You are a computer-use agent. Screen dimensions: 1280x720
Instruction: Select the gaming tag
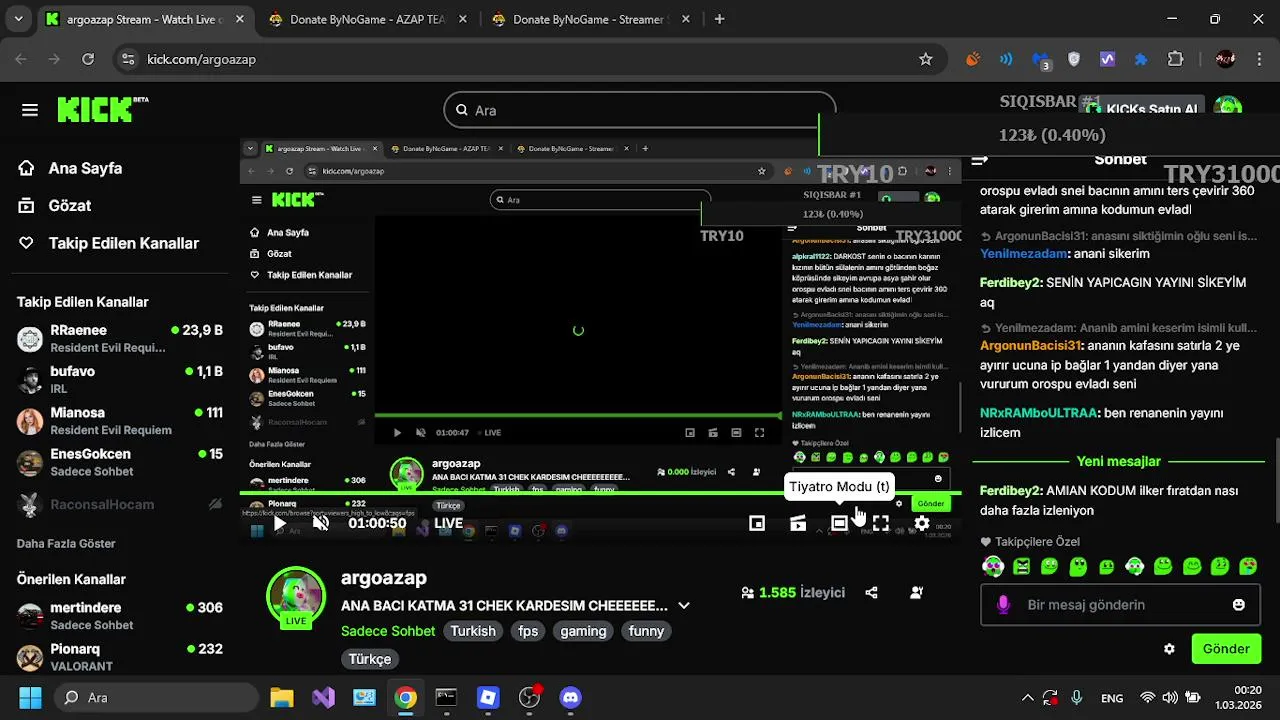[583, 631]
